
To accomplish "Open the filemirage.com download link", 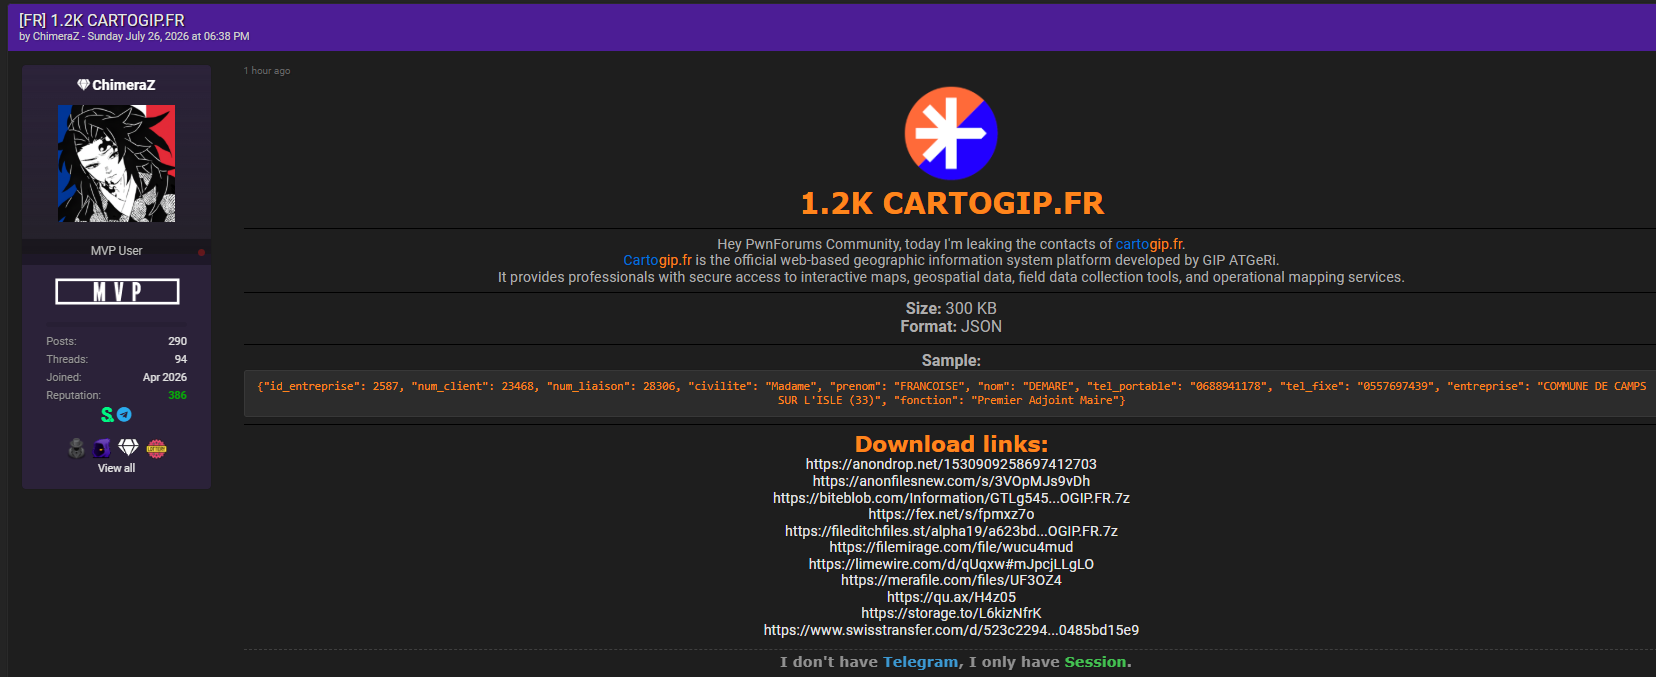I will coord(951,547).
